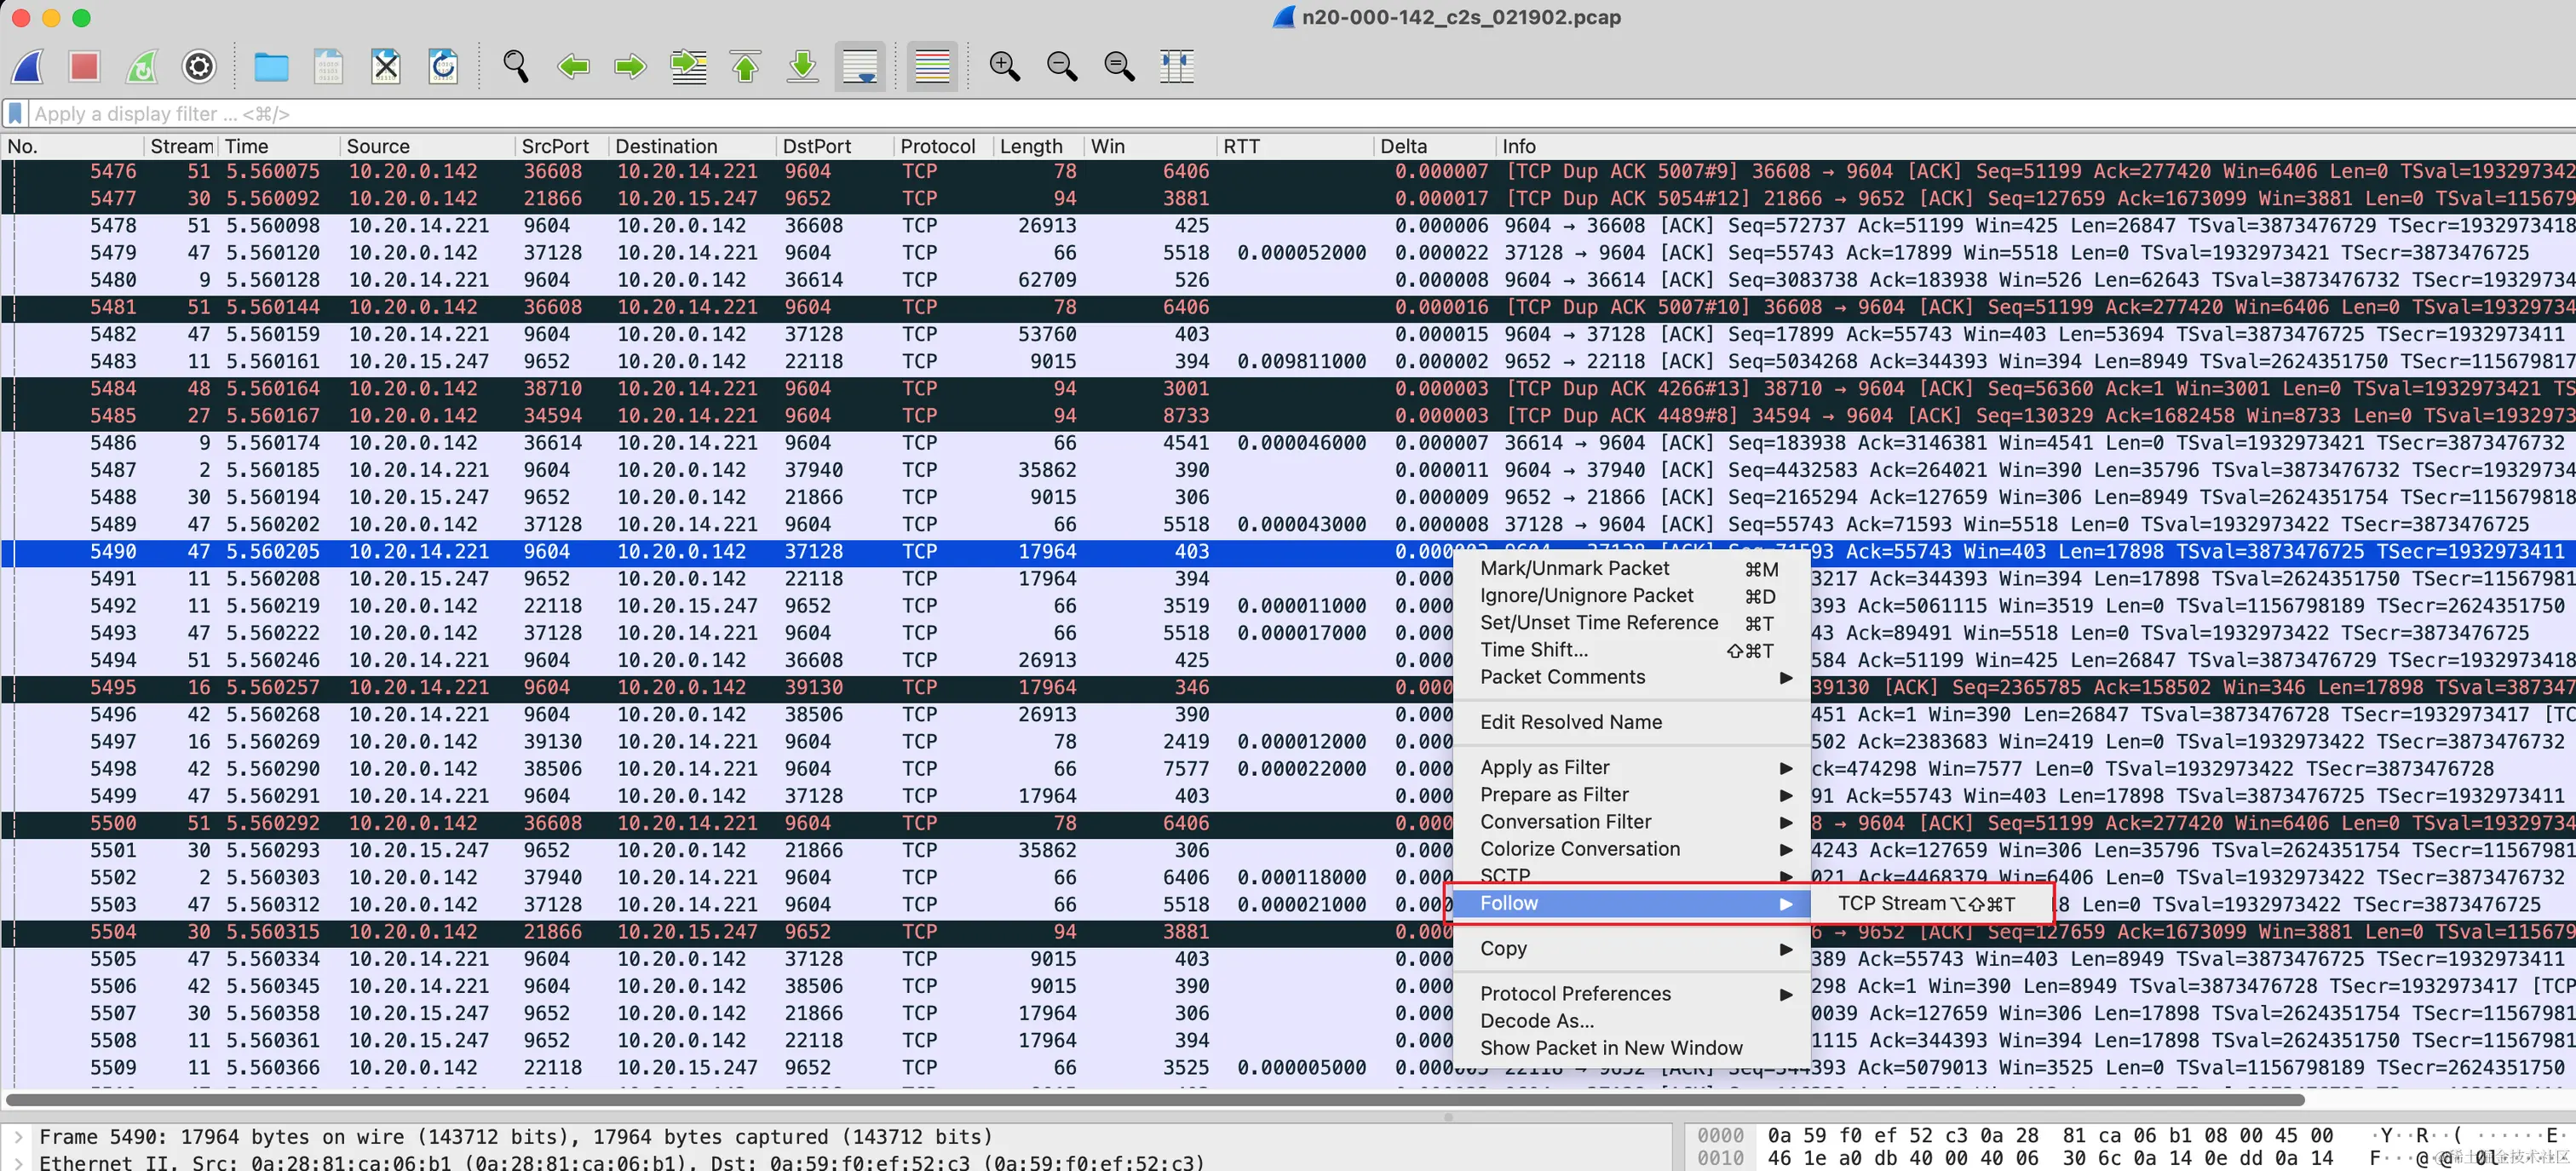Viewport: 2576px width, 1171px height.
Task: Click RTT value 0.009811000 in row 5483
Action: click(1301, 361)
